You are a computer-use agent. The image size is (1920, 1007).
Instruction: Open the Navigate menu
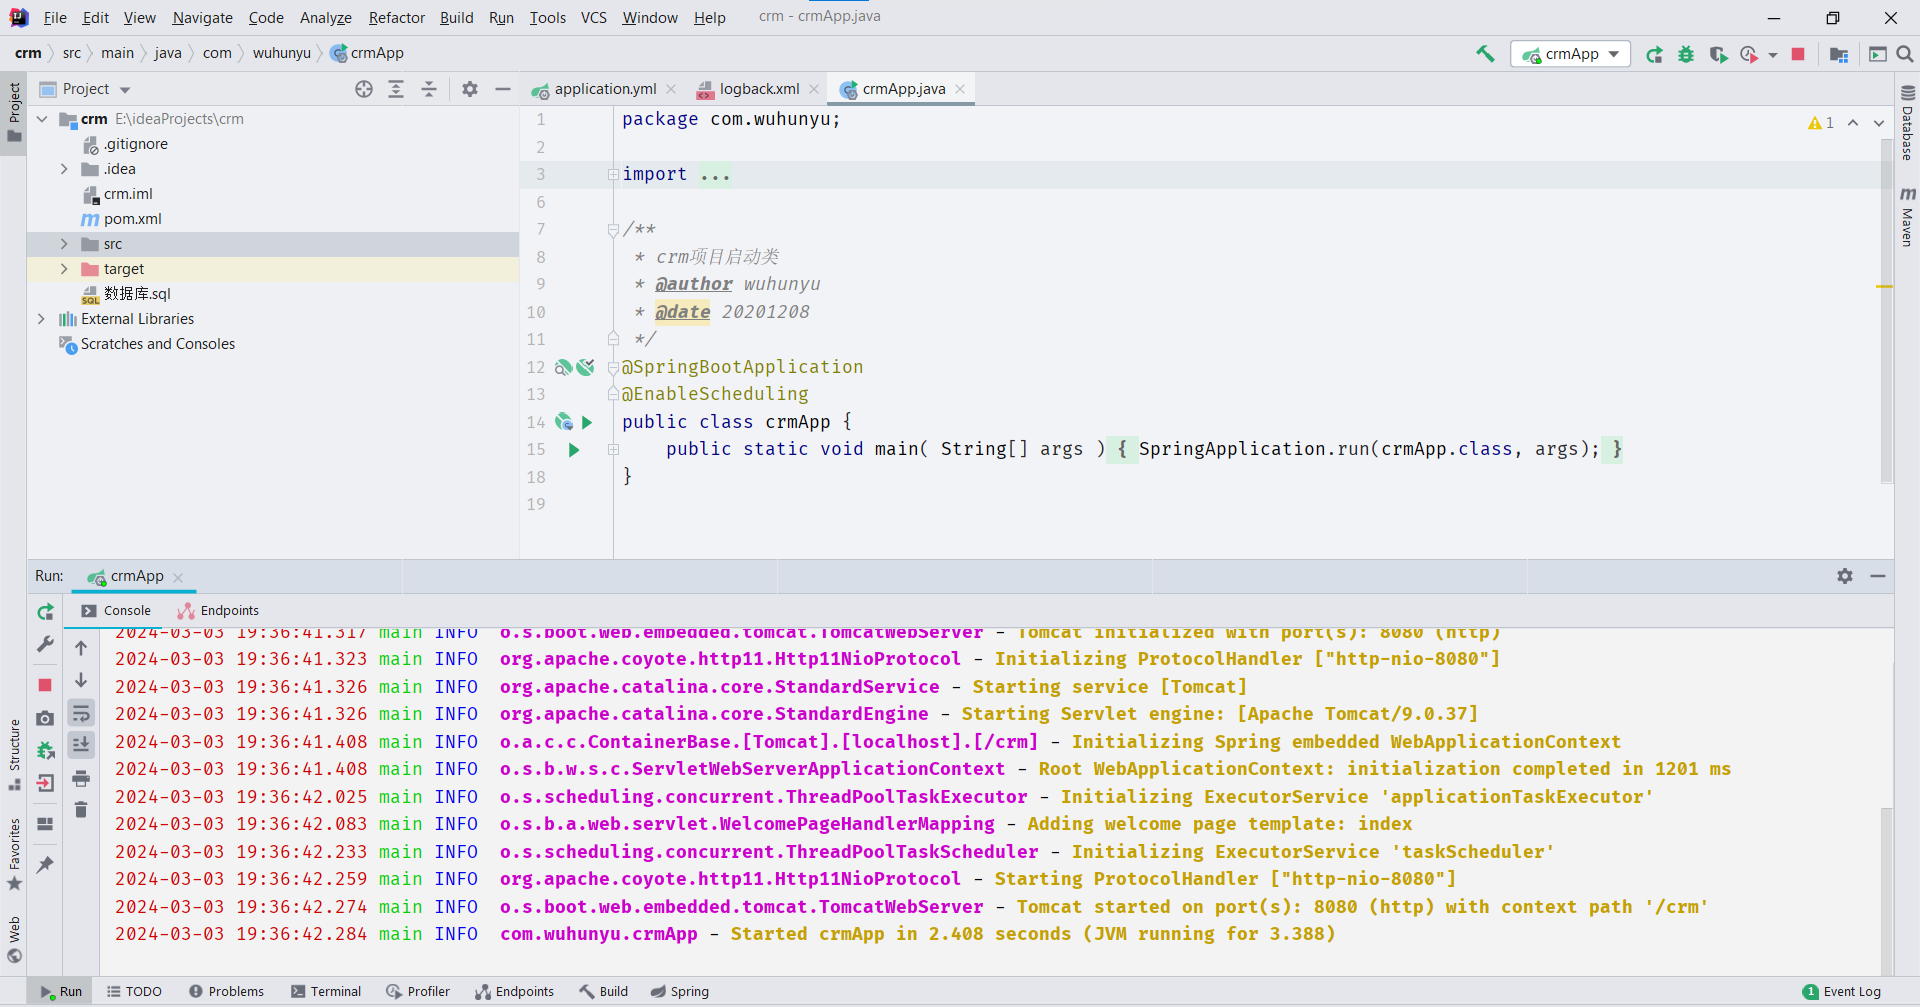click(202, 17)
